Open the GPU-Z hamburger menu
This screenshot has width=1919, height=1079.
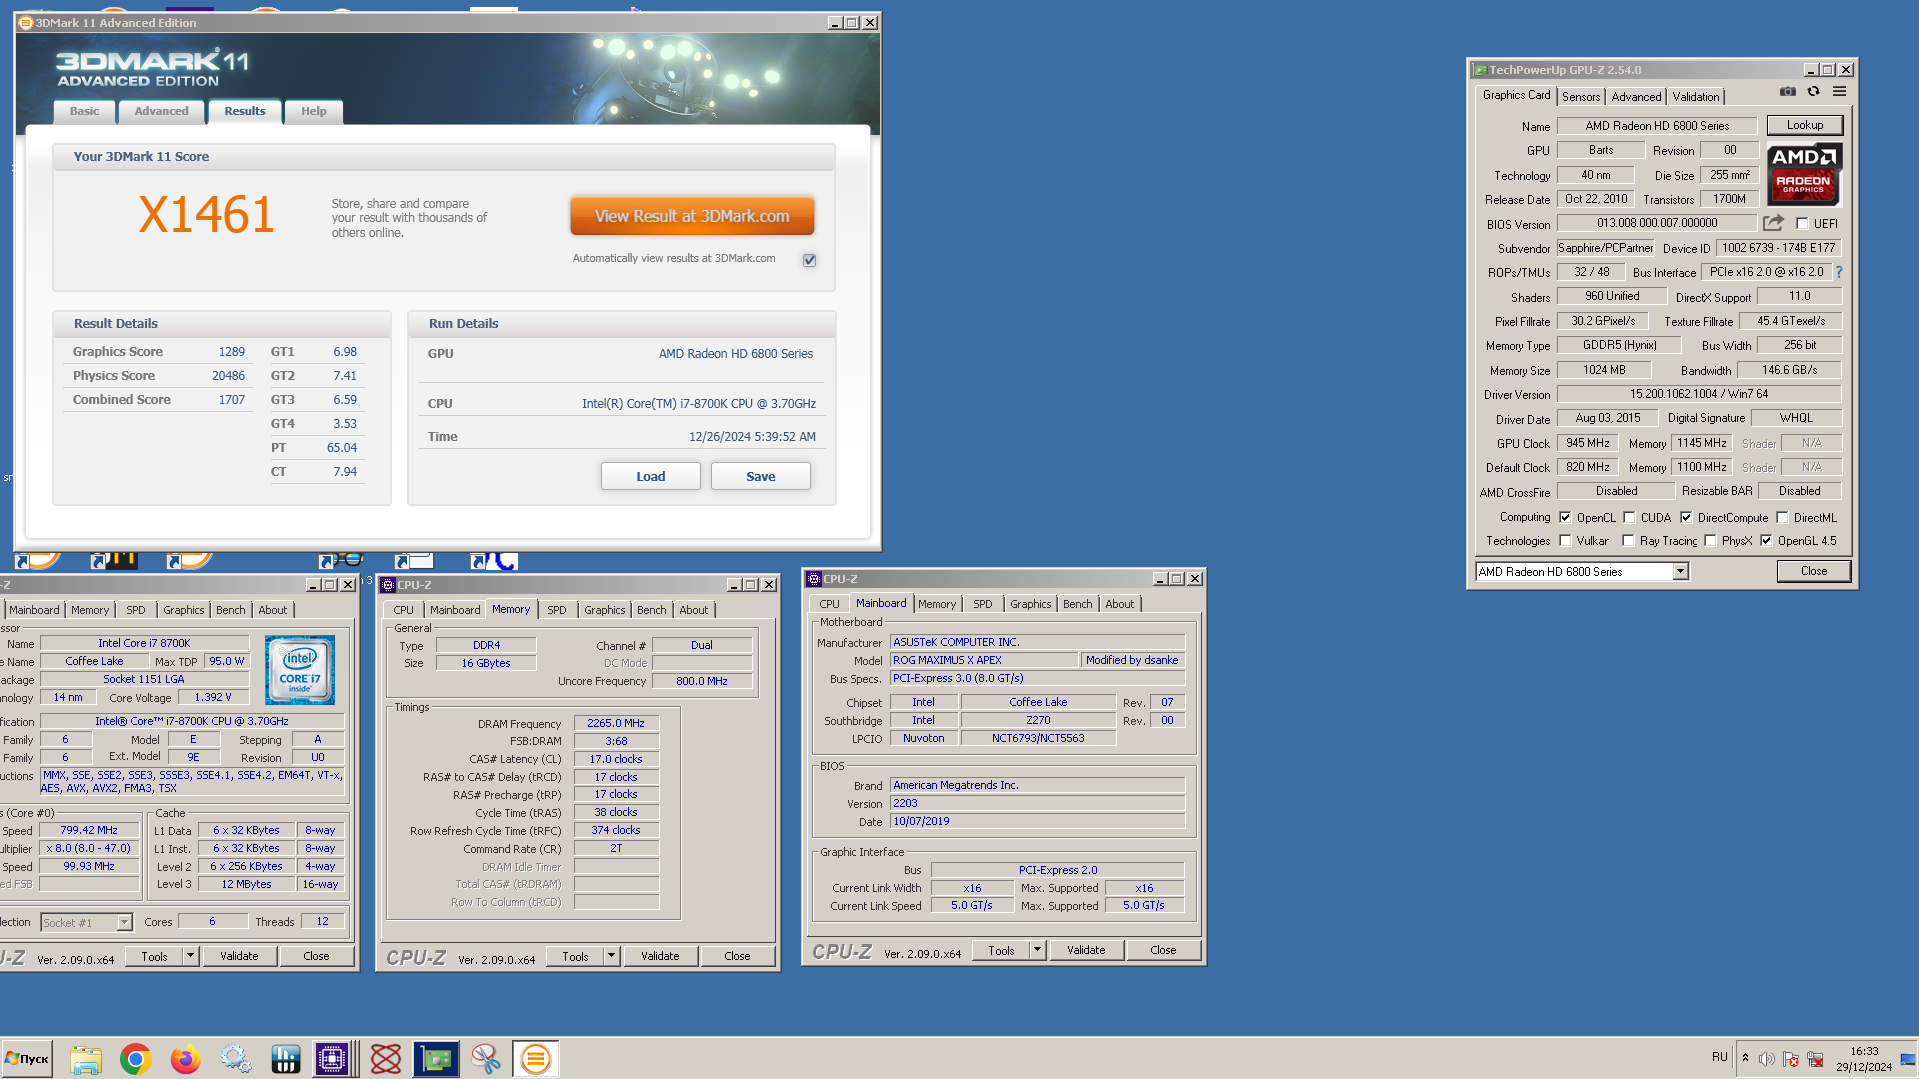click(x=1839, y=92)
